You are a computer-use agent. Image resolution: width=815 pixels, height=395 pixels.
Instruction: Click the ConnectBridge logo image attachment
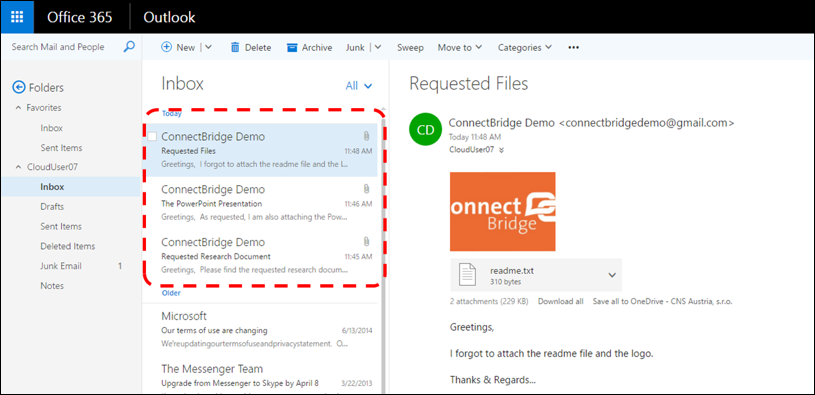(503, 212)
